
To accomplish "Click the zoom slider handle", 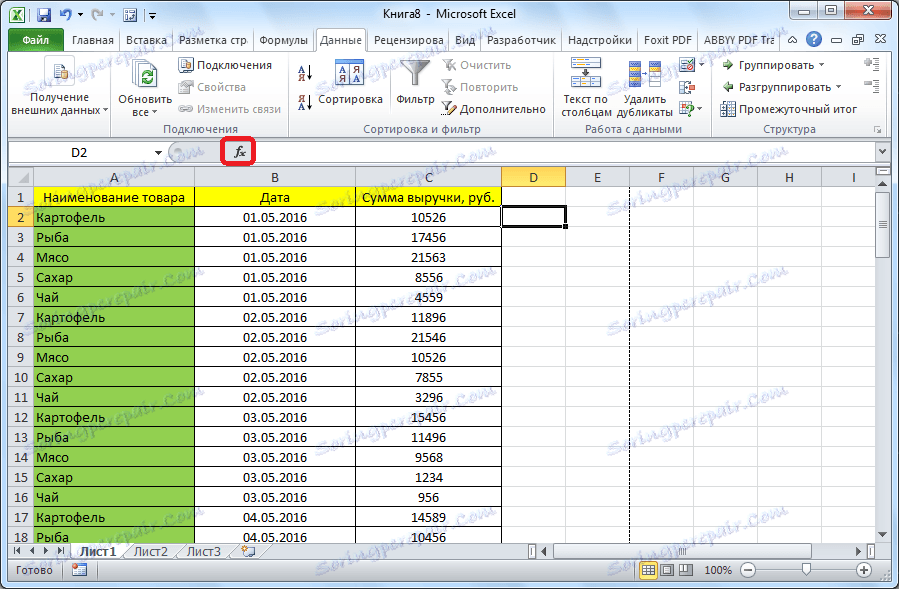I will click(806, 570).
